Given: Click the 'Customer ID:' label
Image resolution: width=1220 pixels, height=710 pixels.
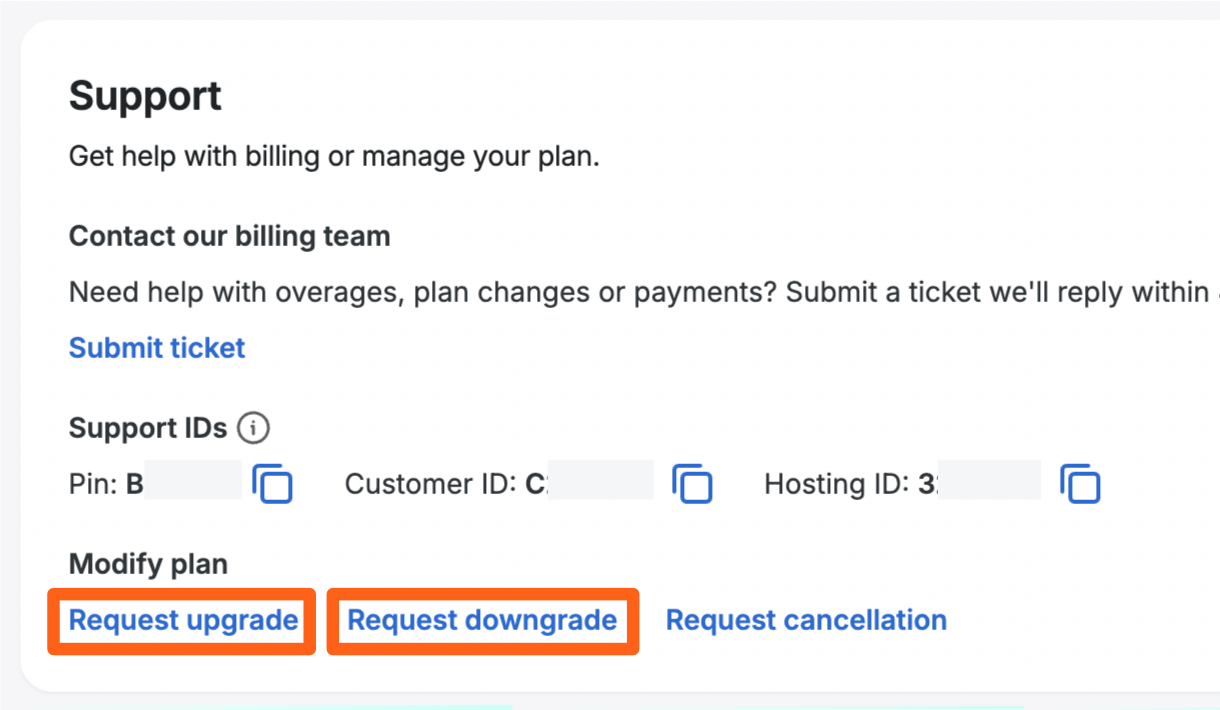Looking at the screenshot, I should pos(430,485).
